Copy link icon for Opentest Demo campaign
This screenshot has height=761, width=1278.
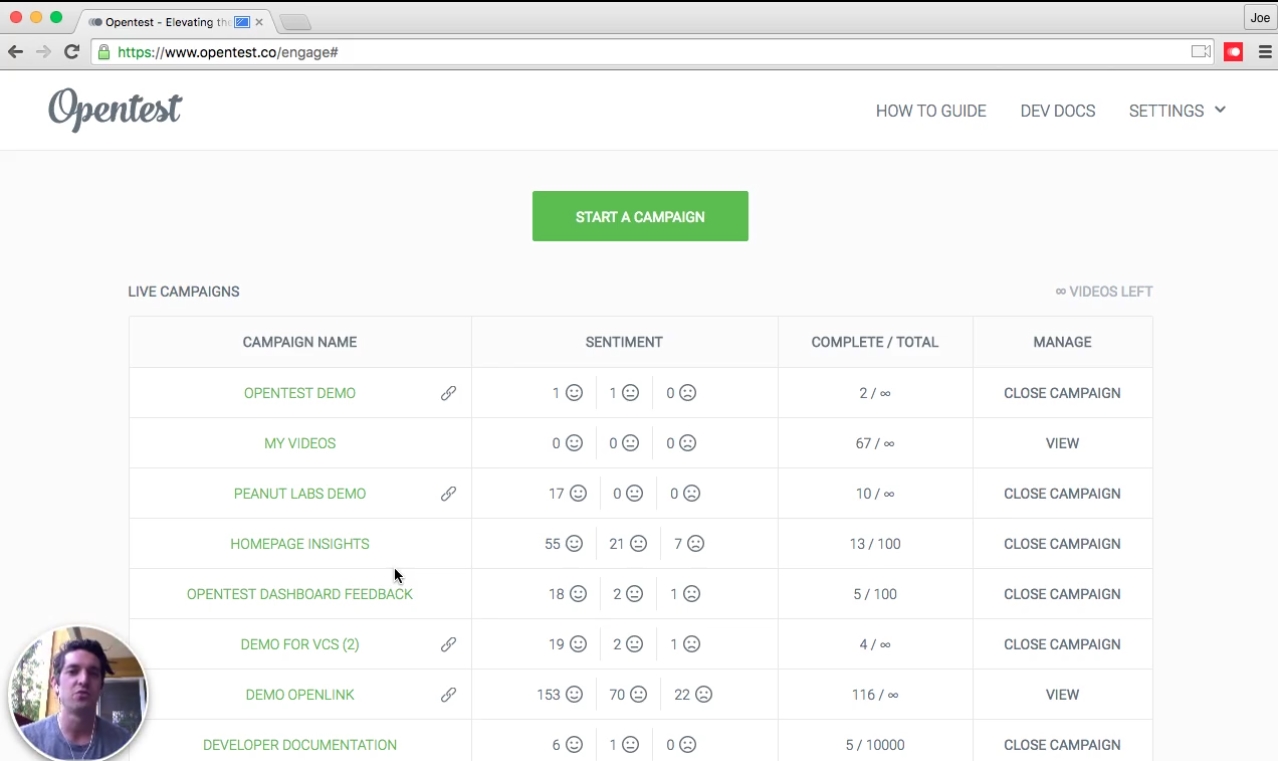pyautogui.click(x=448, y=393)
